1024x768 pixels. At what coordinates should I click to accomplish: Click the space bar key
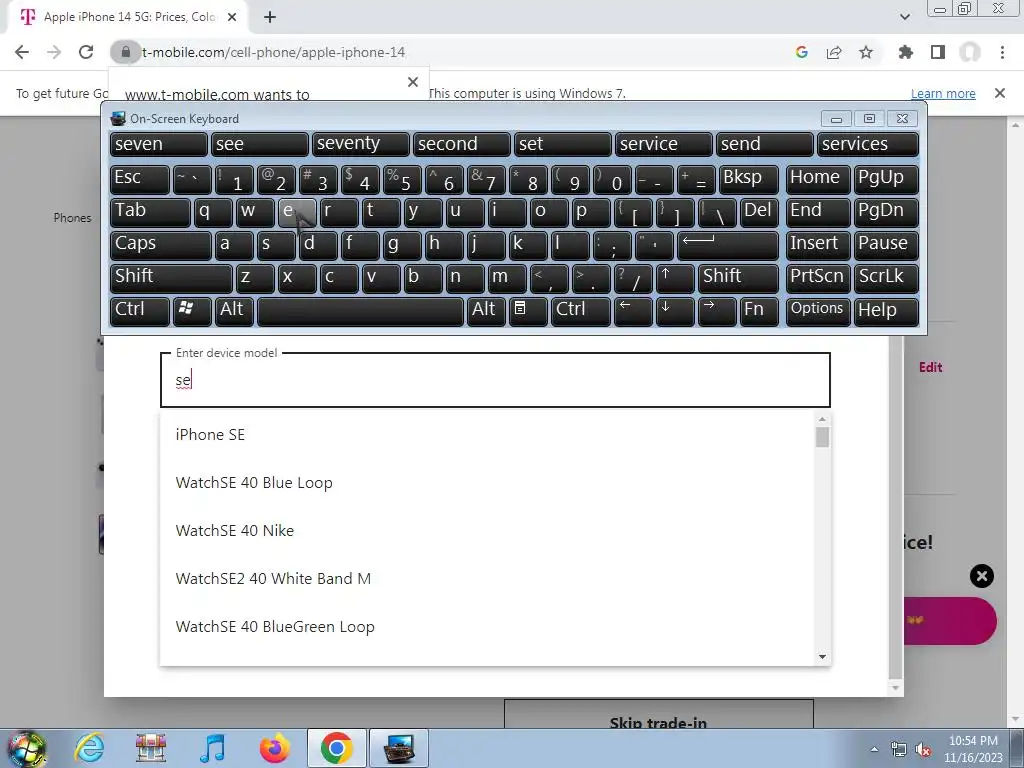(360, 311)
